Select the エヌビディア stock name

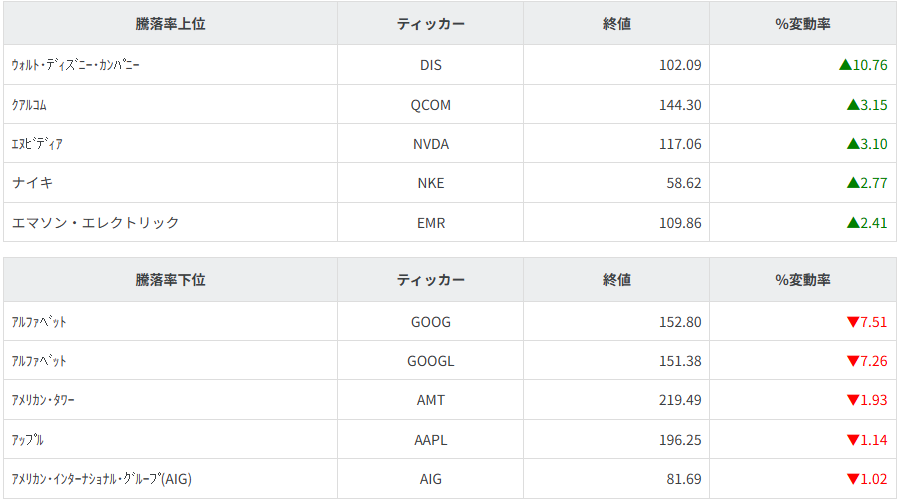pyautogui.click(x=36, y=144)
